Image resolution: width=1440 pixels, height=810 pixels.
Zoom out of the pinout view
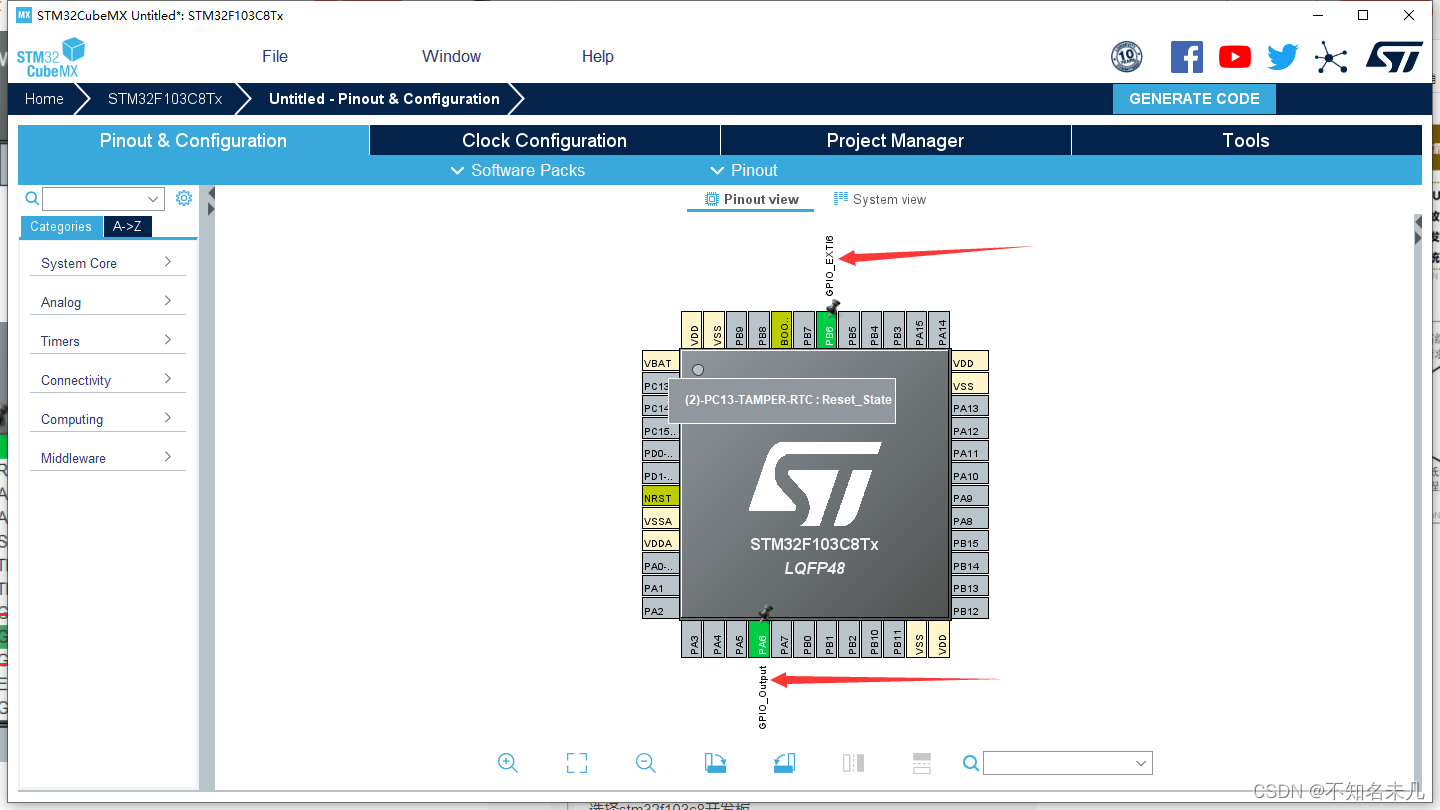coord(645,763)
